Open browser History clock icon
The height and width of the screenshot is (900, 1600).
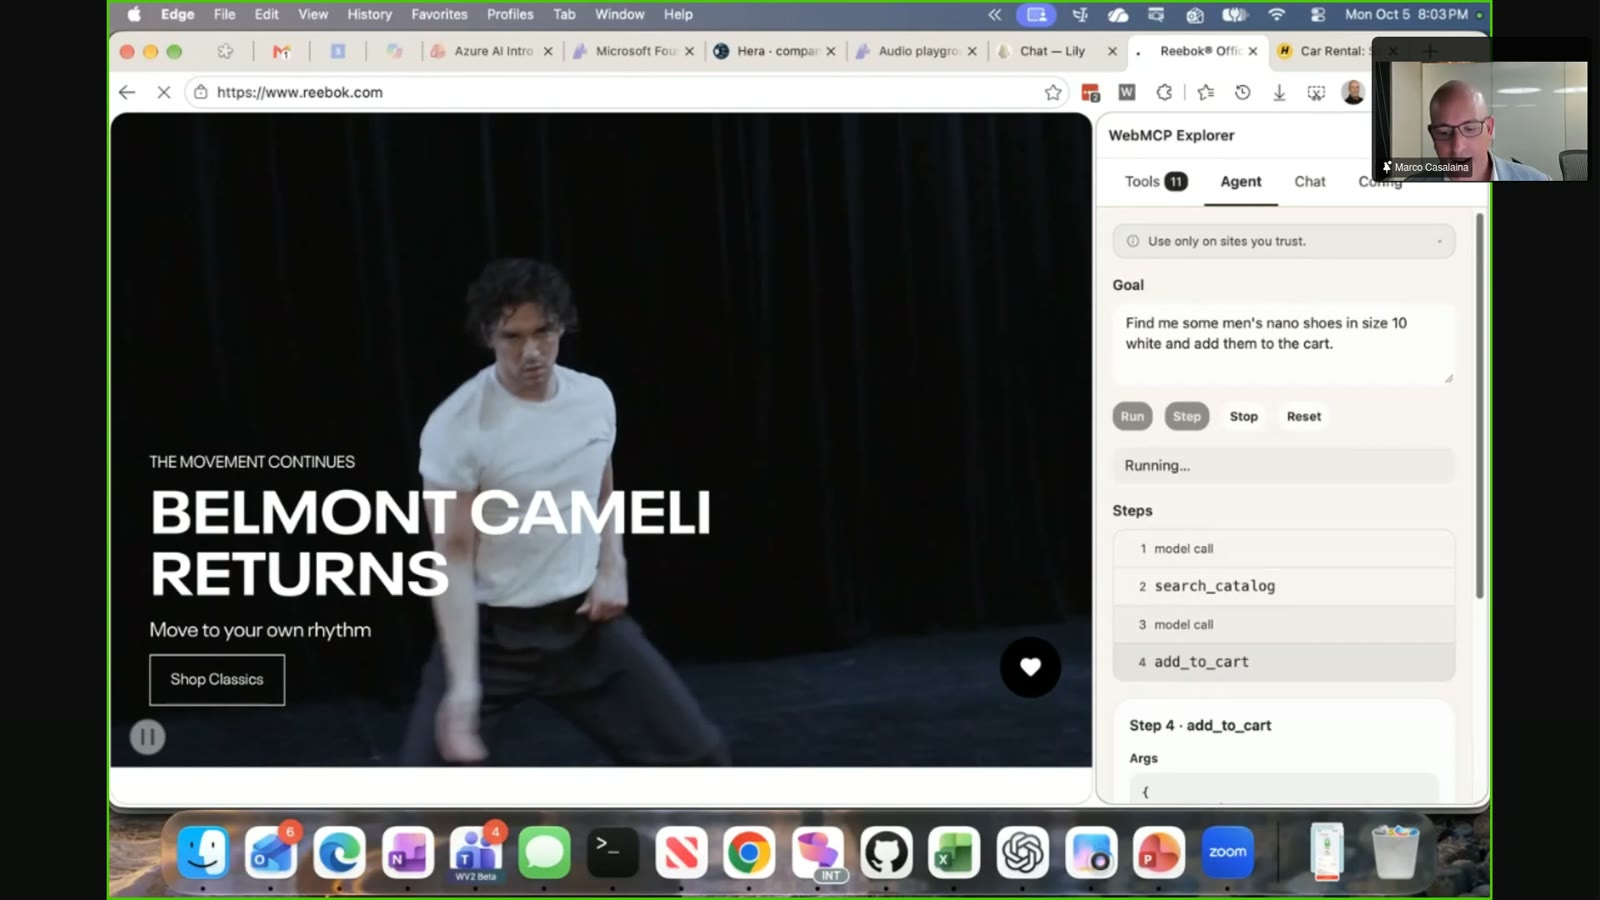point(1242,92)
